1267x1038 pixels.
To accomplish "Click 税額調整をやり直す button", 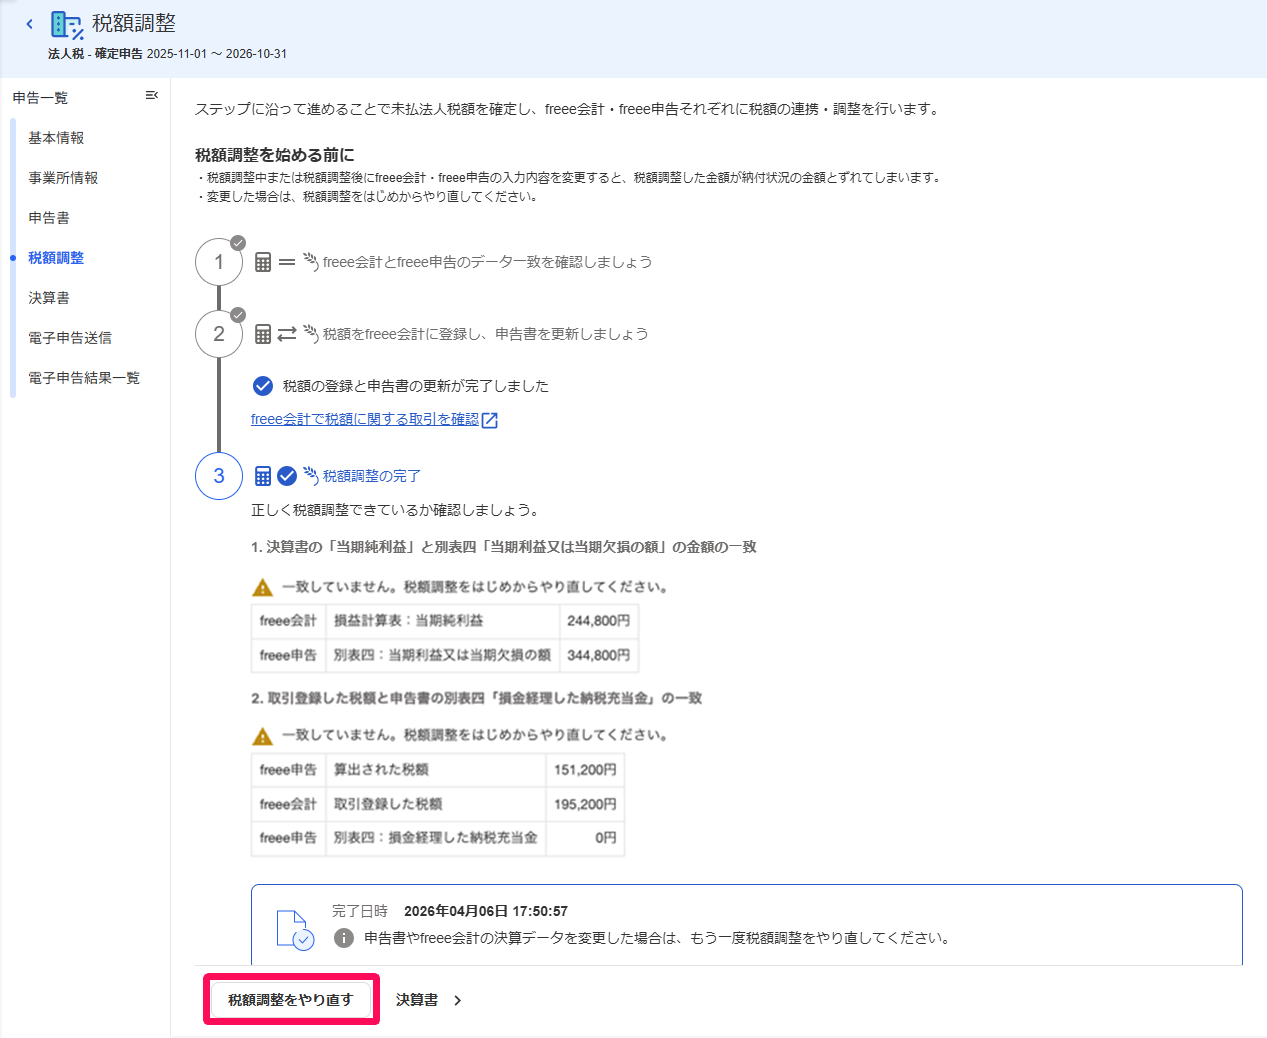I will pos(291,999).
